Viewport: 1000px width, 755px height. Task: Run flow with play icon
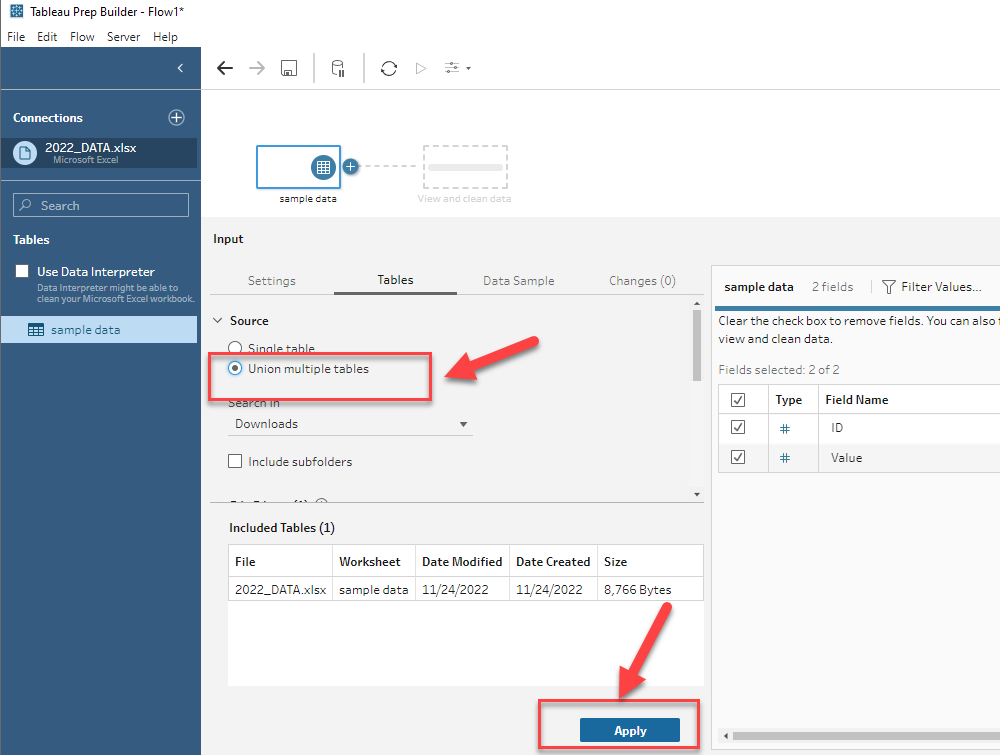tap(420, 68)
